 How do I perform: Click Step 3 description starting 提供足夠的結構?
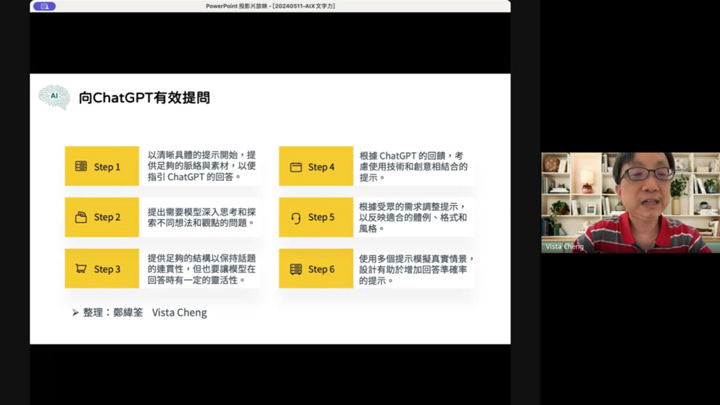pyautogui.click(x=202, y=269)
